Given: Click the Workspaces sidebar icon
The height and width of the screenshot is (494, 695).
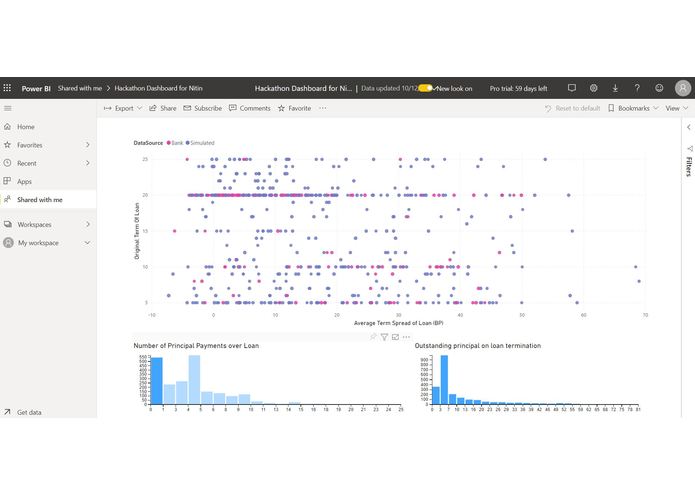Looking at the screenshot, I should [x=8, y=224].
